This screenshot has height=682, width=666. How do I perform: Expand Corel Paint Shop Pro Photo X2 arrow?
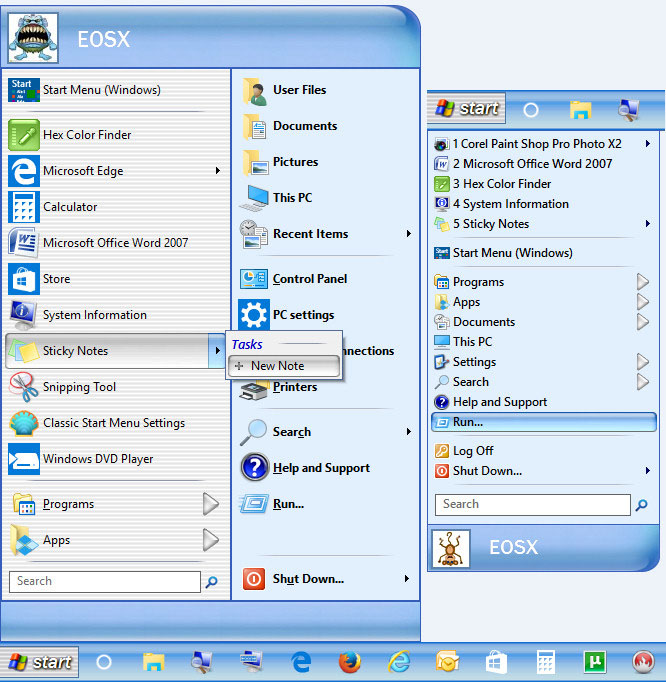pyautogui.click(x=648, y=144)
